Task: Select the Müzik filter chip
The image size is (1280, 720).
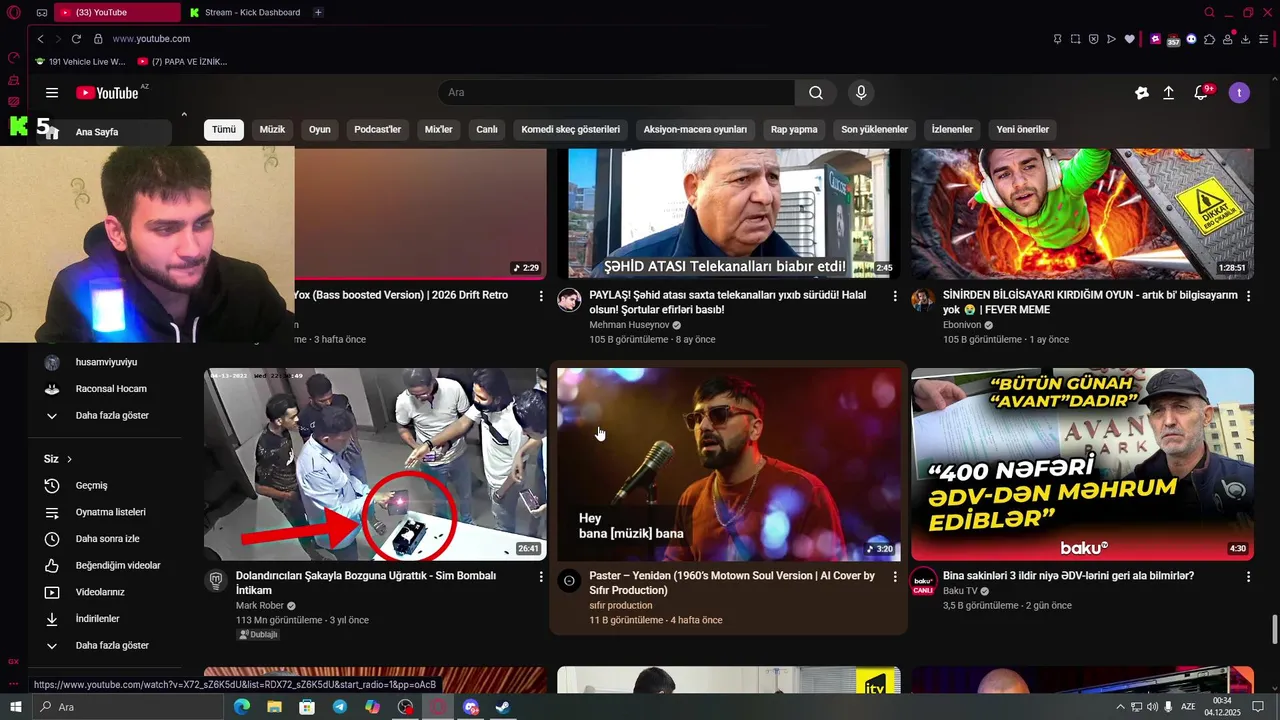Action: tap(272, 130)
